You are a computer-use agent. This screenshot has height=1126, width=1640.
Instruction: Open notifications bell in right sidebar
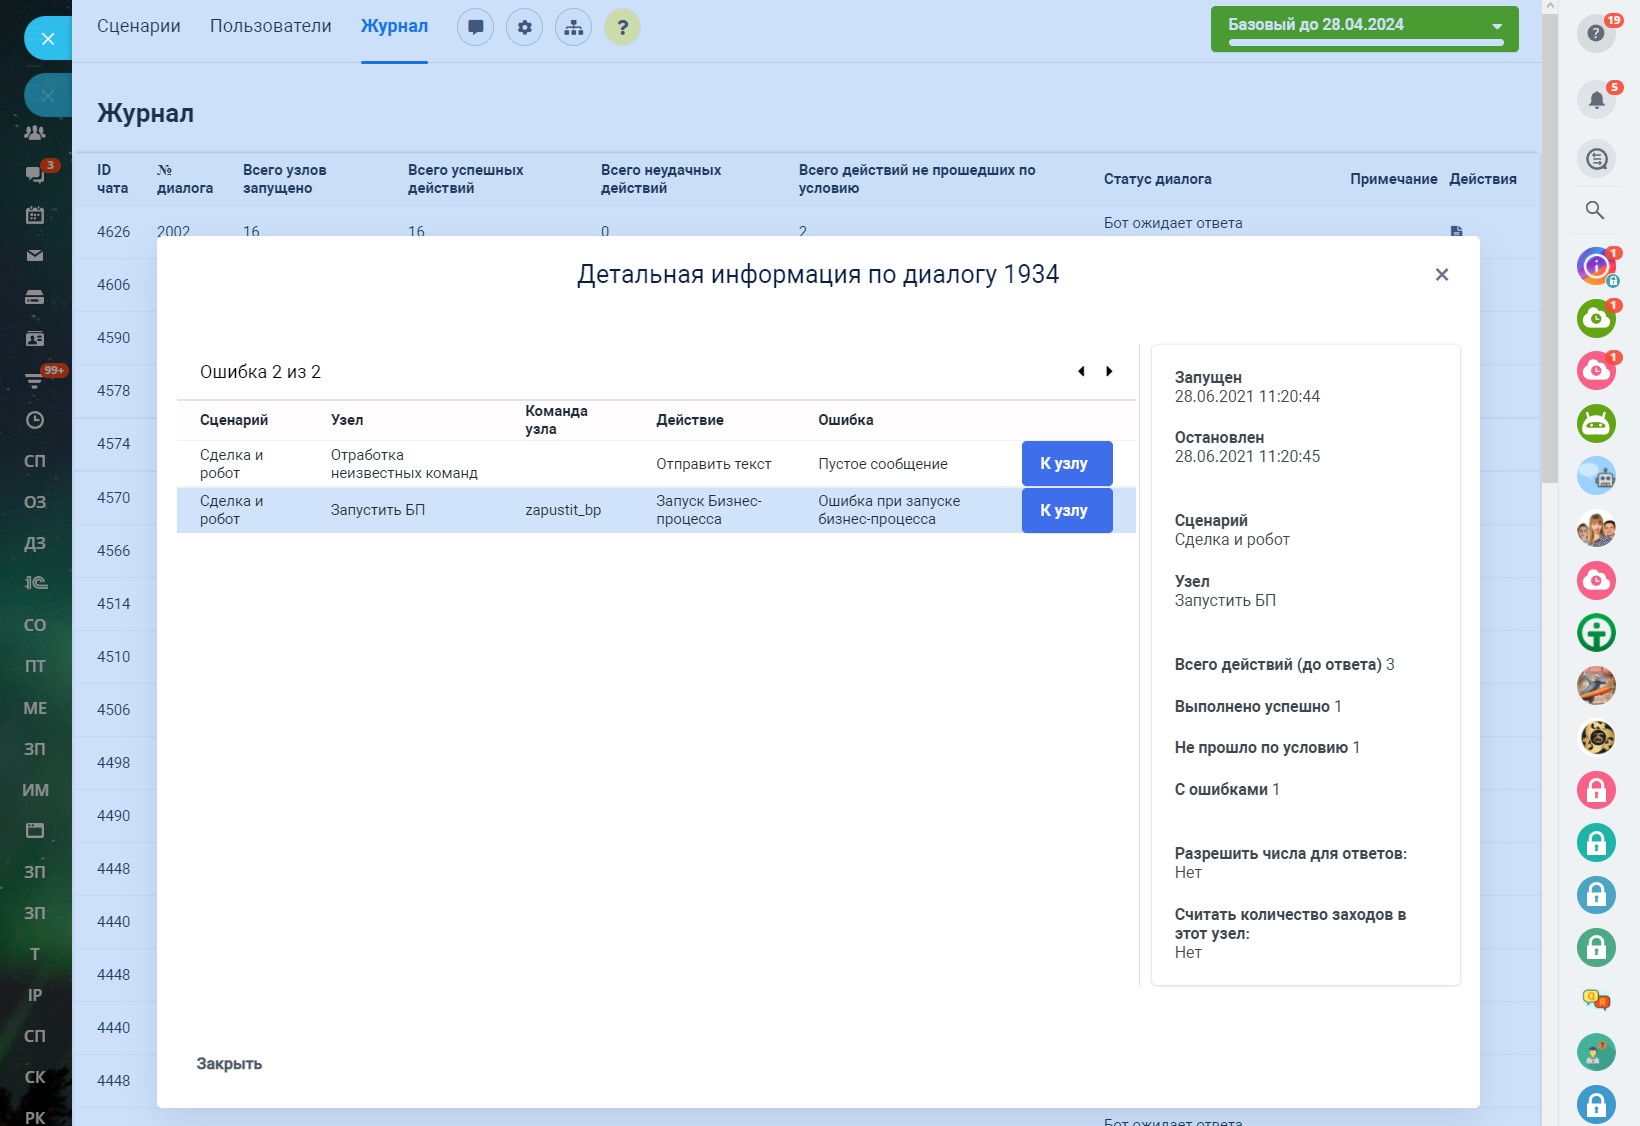[x=1596, y=99]
